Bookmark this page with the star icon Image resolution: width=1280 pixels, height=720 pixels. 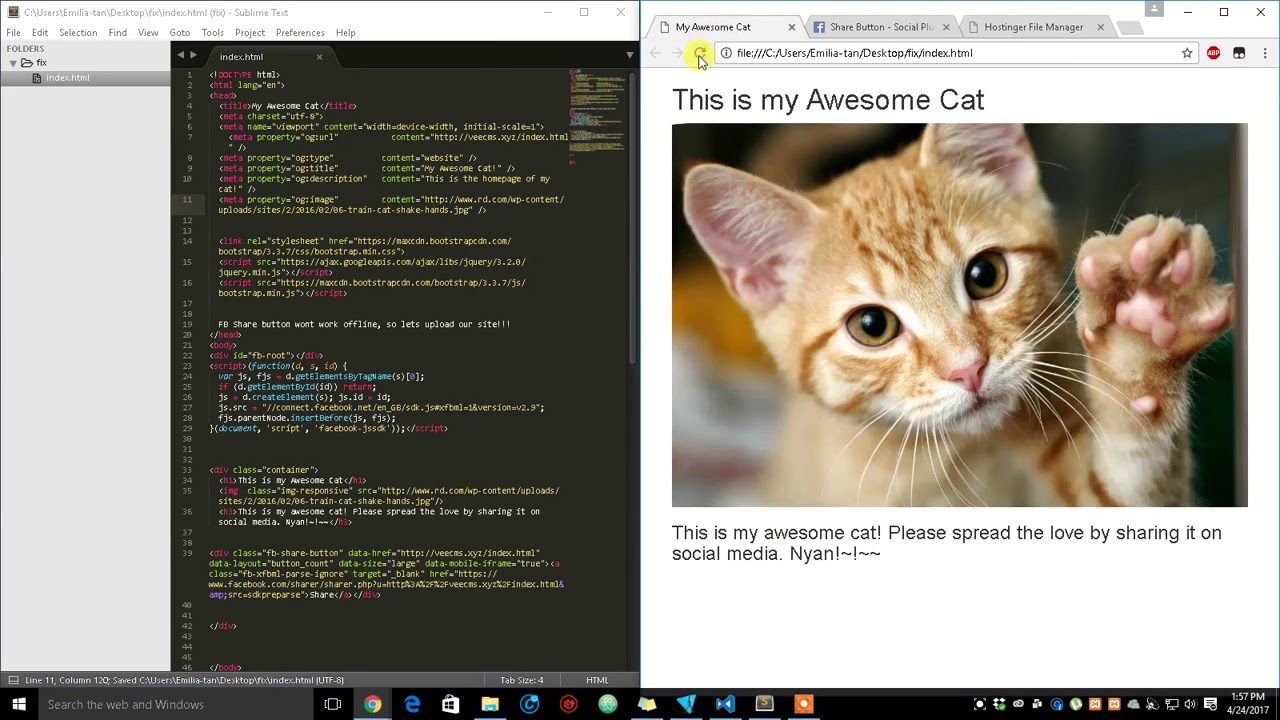pyautogui.click(x=1187, y=53)
